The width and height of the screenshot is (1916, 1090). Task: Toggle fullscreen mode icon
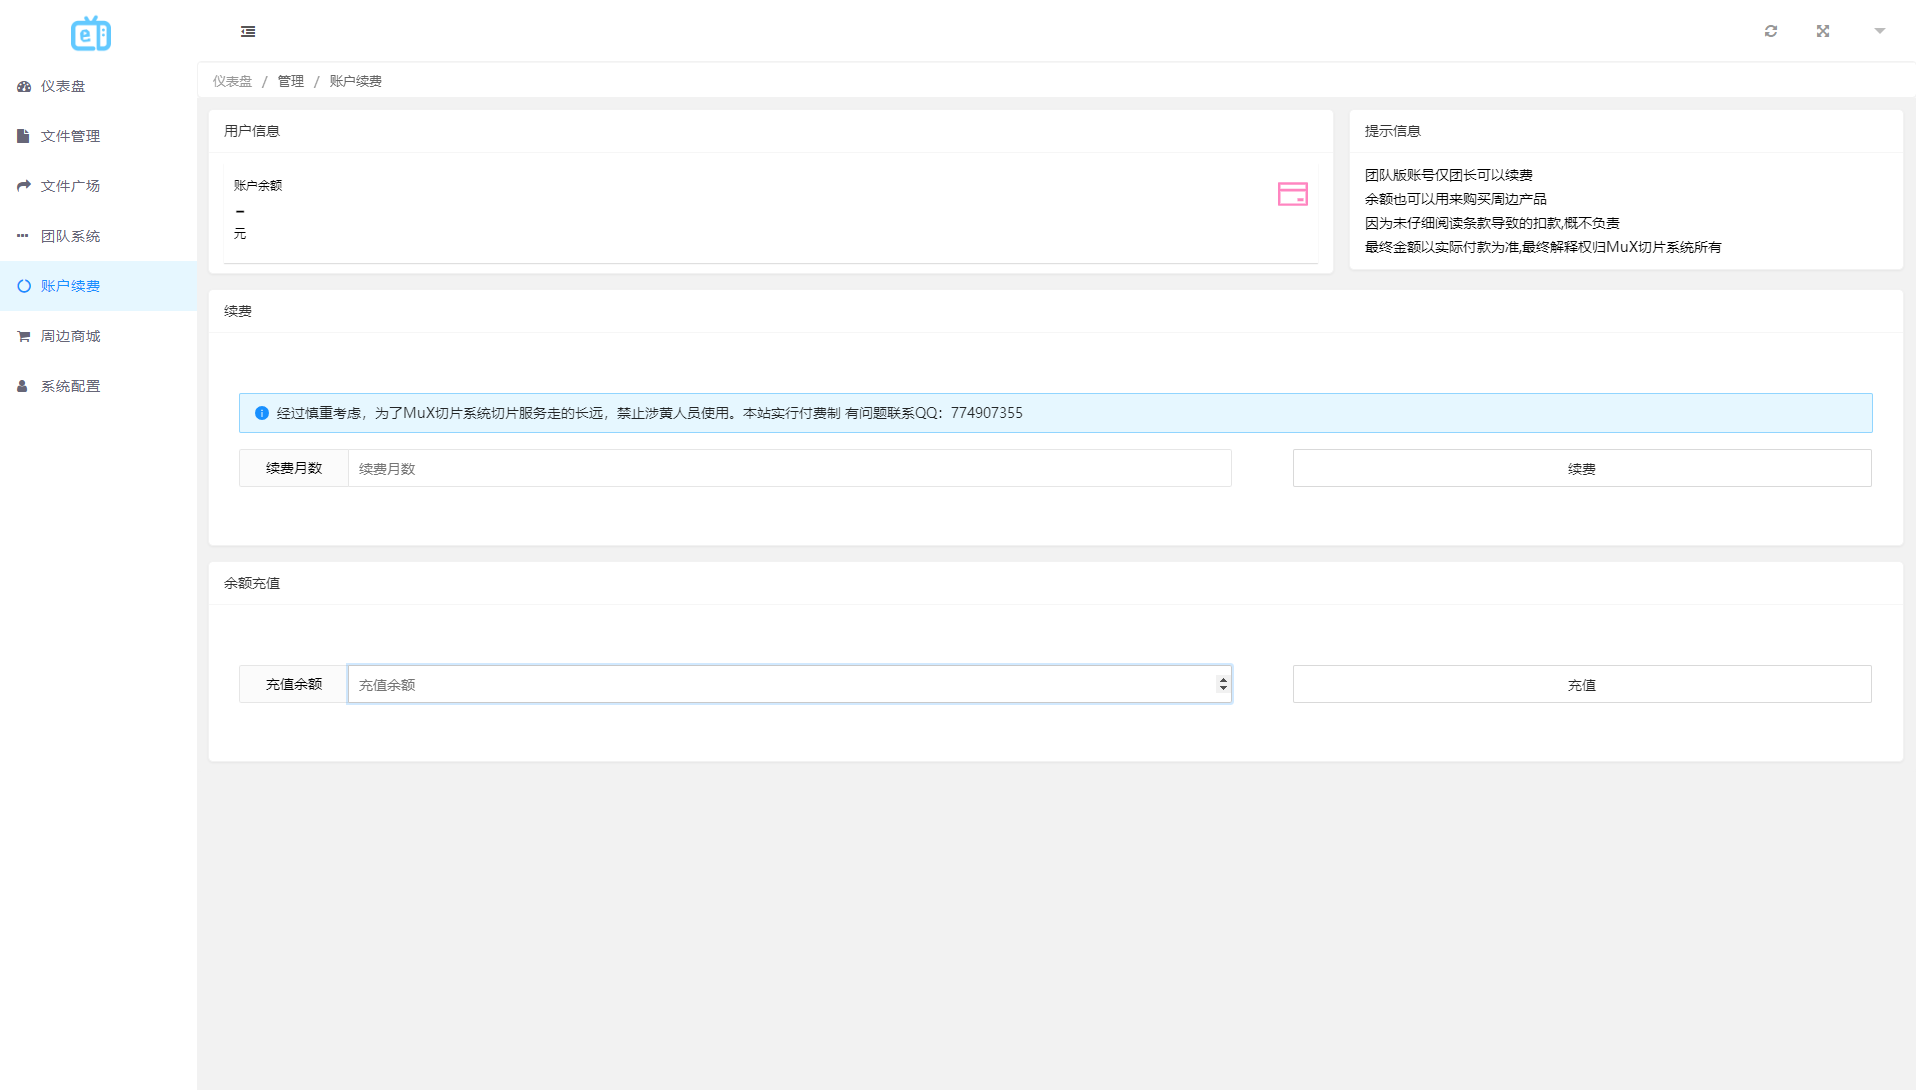[1823, 32]
